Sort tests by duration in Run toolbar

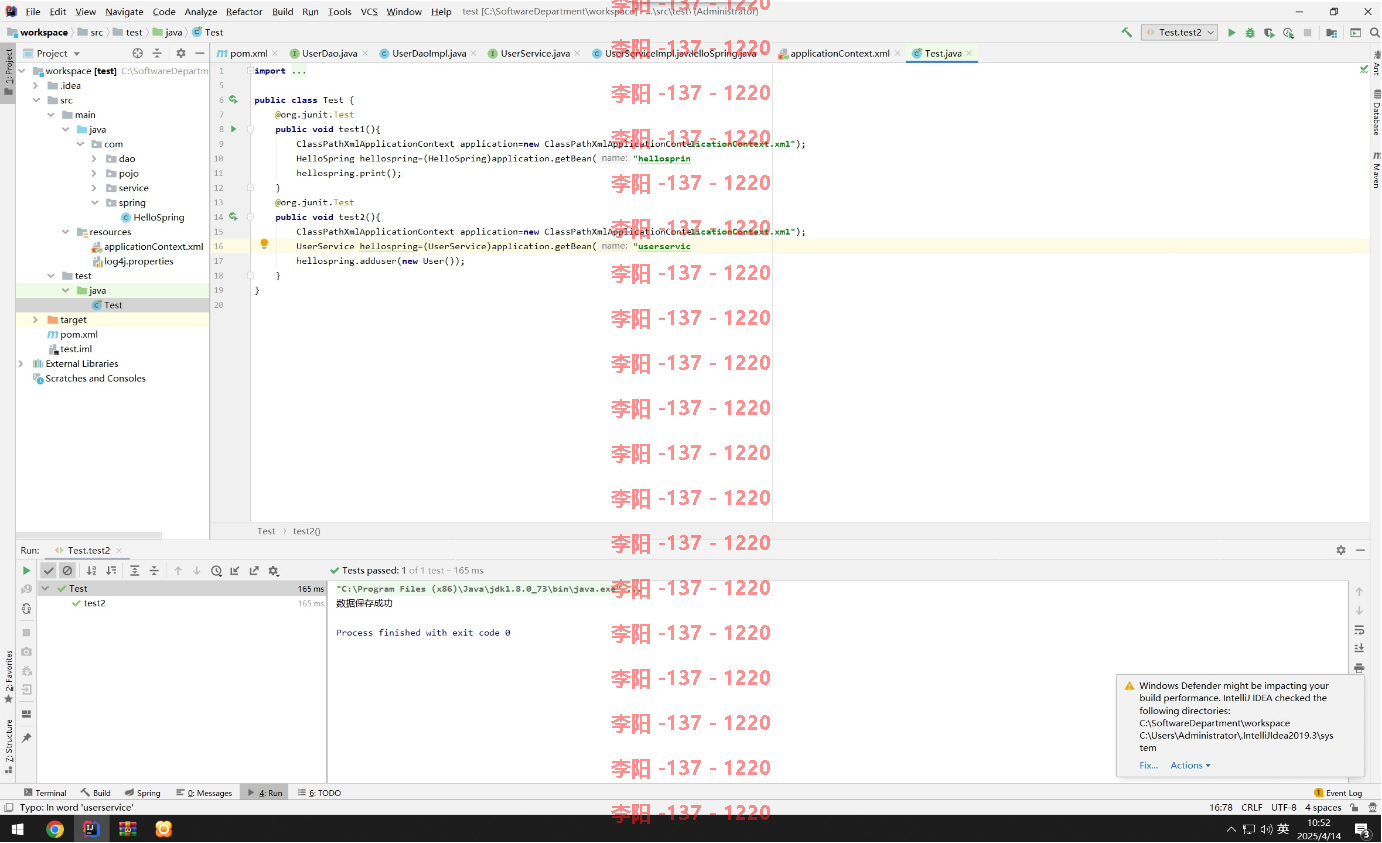[111, 570]
